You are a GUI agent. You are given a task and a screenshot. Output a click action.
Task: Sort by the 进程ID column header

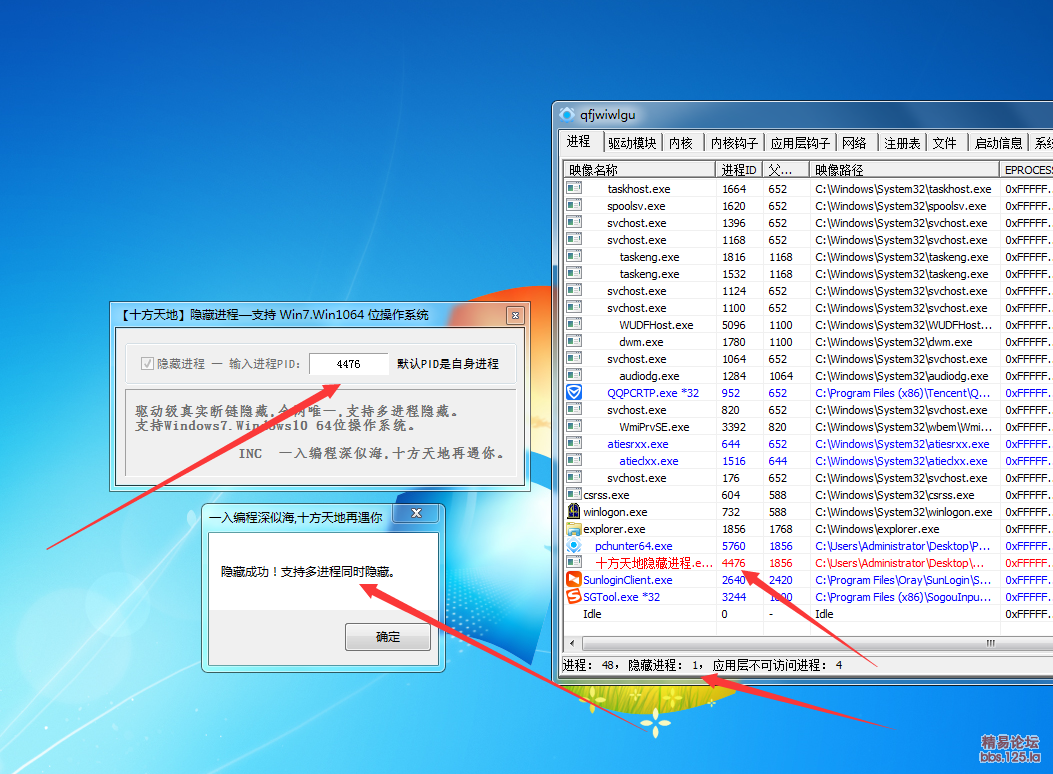739,170
